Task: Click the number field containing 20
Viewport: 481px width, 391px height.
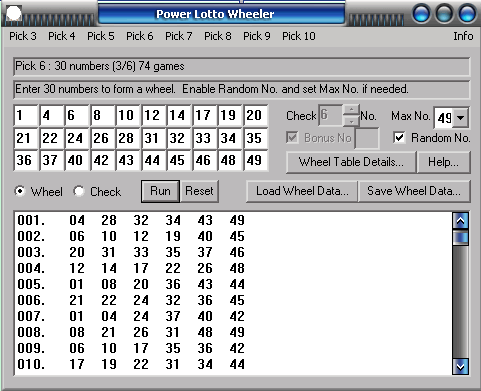Action: [x=256, y=115]
